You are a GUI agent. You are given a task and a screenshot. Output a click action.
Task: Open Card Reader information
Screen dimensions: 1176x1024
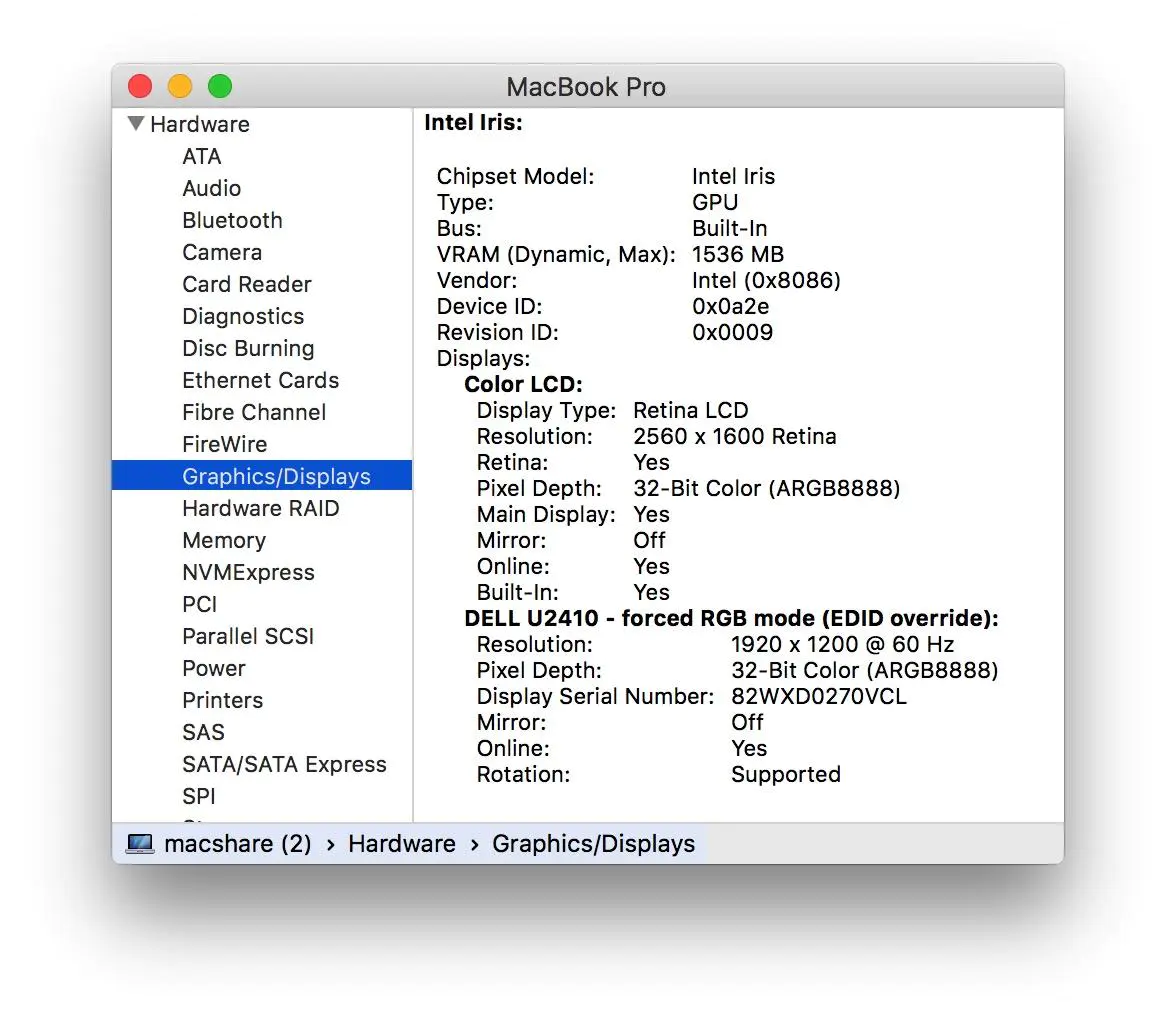click(x=247, y=284)
